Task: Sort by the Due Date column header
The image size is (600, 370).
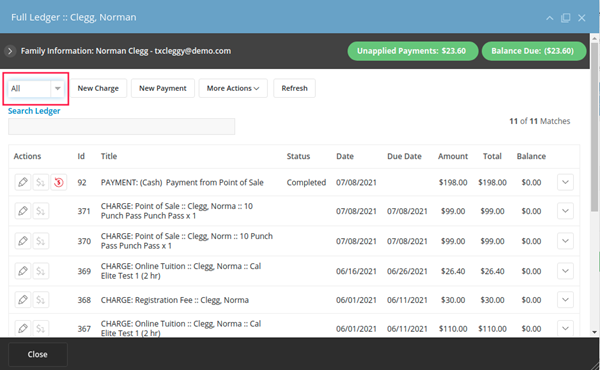Action: pyautogui.click(x=404, y=156)
